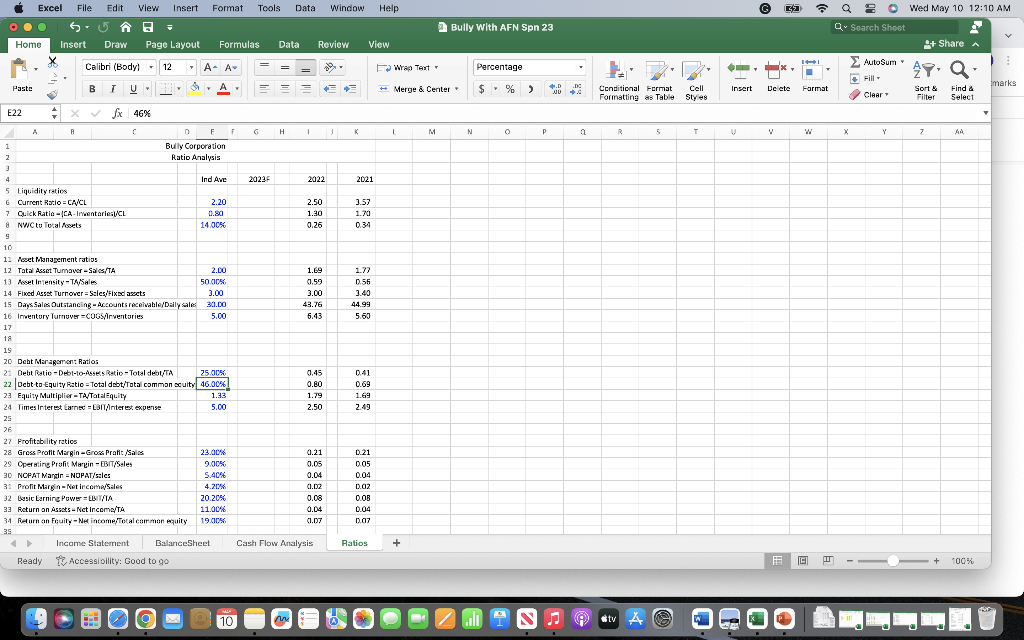Click the Home icon in title bar
The image size is (1024, 640).
coord(125,27)
